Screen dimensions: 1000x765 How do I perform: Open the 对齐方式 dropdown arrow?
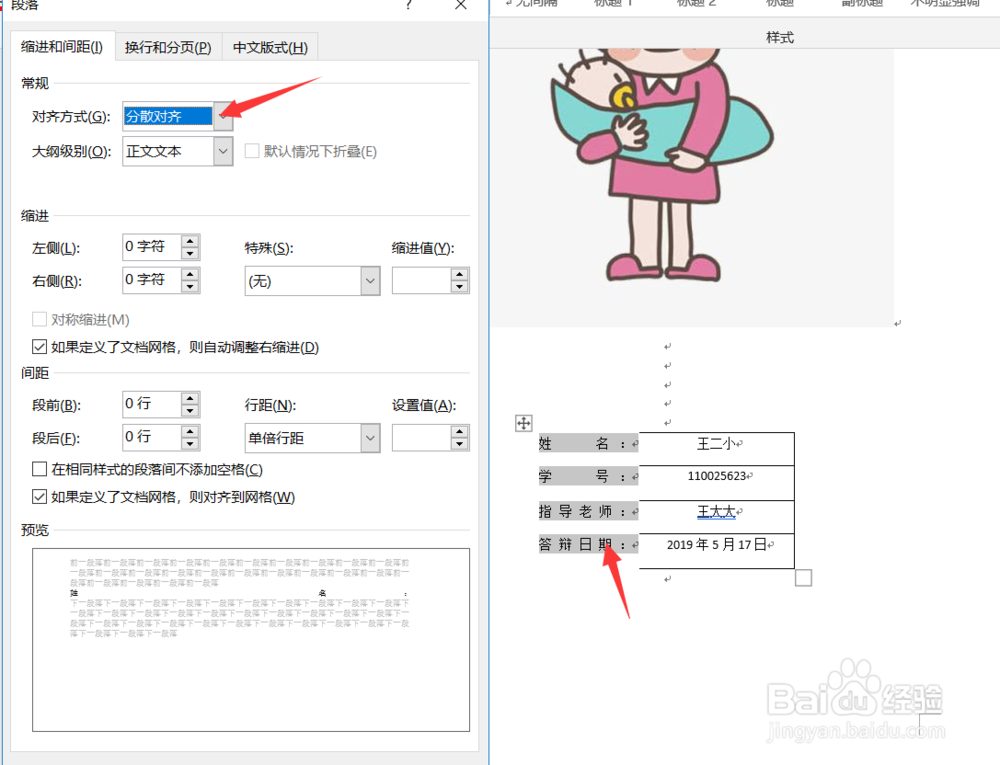click(x=223, y=116)
